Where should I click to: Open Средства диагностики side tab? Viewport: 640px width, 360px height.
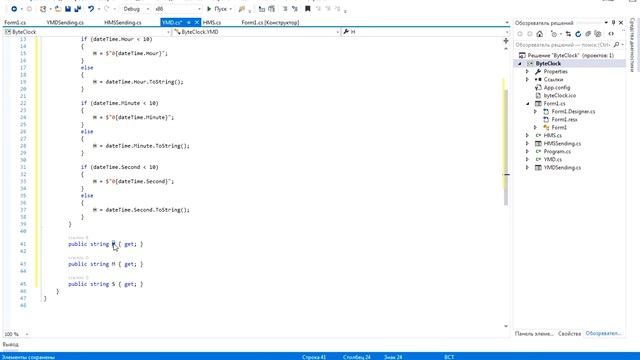[x=633, y=45]
